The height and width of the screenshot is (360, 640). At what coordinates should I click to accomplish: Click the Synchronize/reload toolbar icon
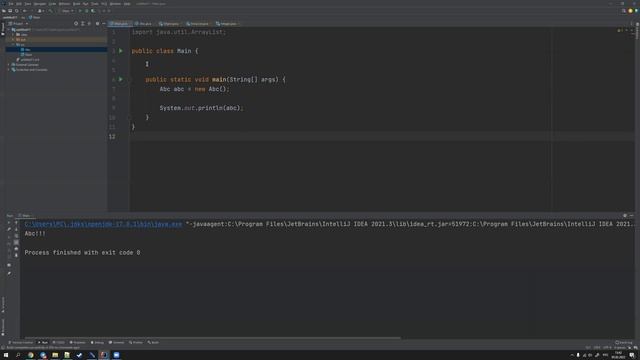coord(17,11)
